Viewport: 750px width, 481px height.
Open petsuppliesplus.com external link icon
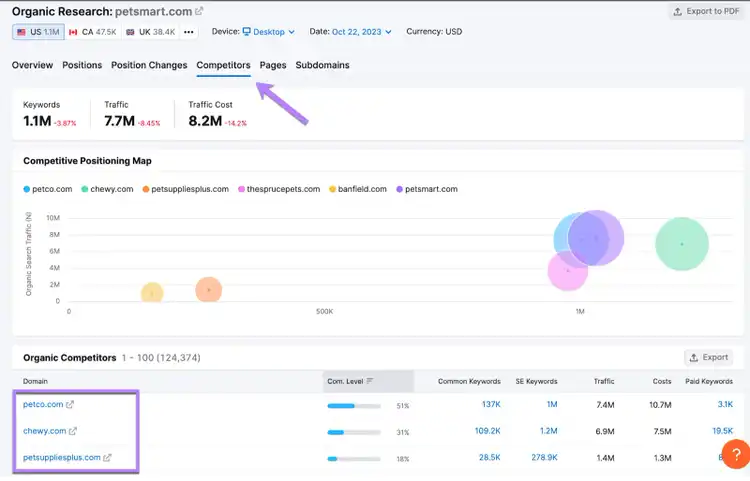click(107, 458)
